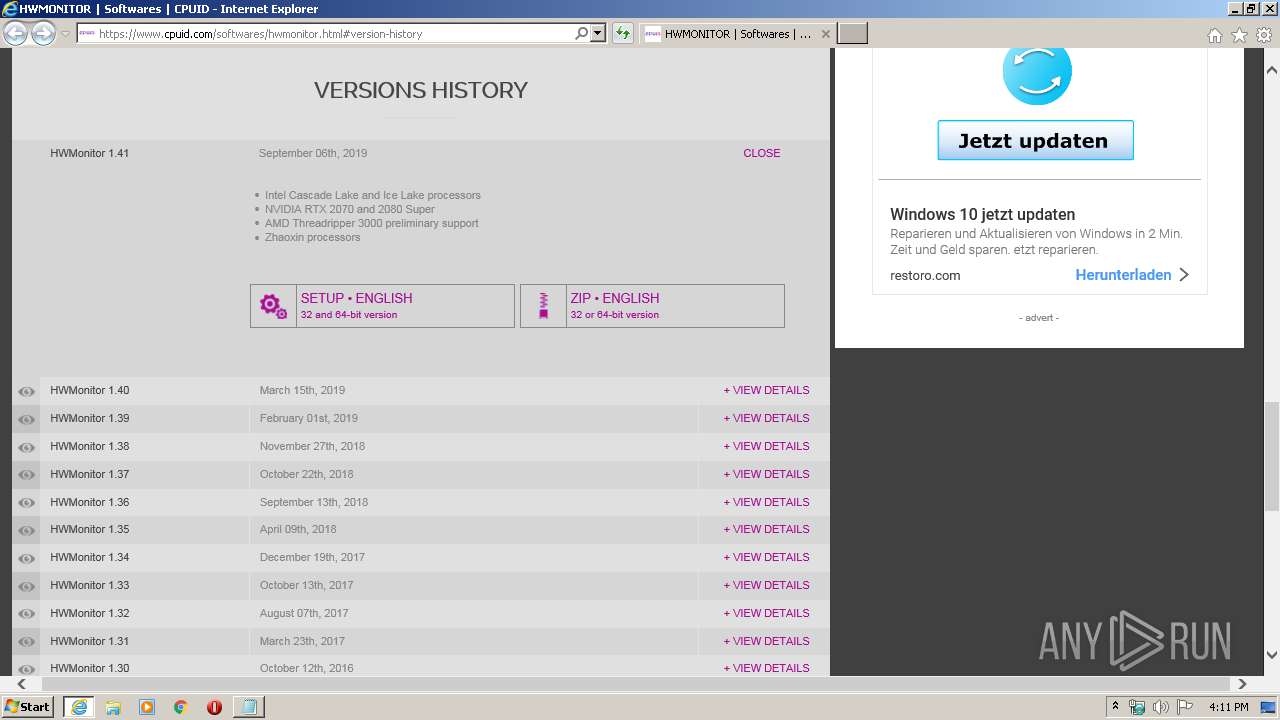
Task: Click the Jetzt updaten advert button
Action: tap(1035, 140)
